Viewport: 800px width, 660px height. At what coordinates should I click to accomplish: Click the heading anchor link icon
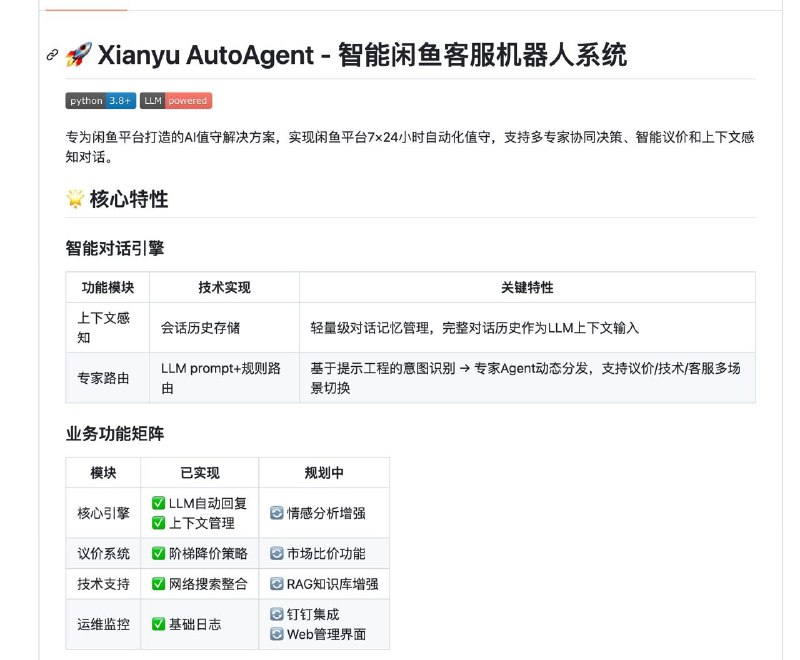click(x=52, y=55)
